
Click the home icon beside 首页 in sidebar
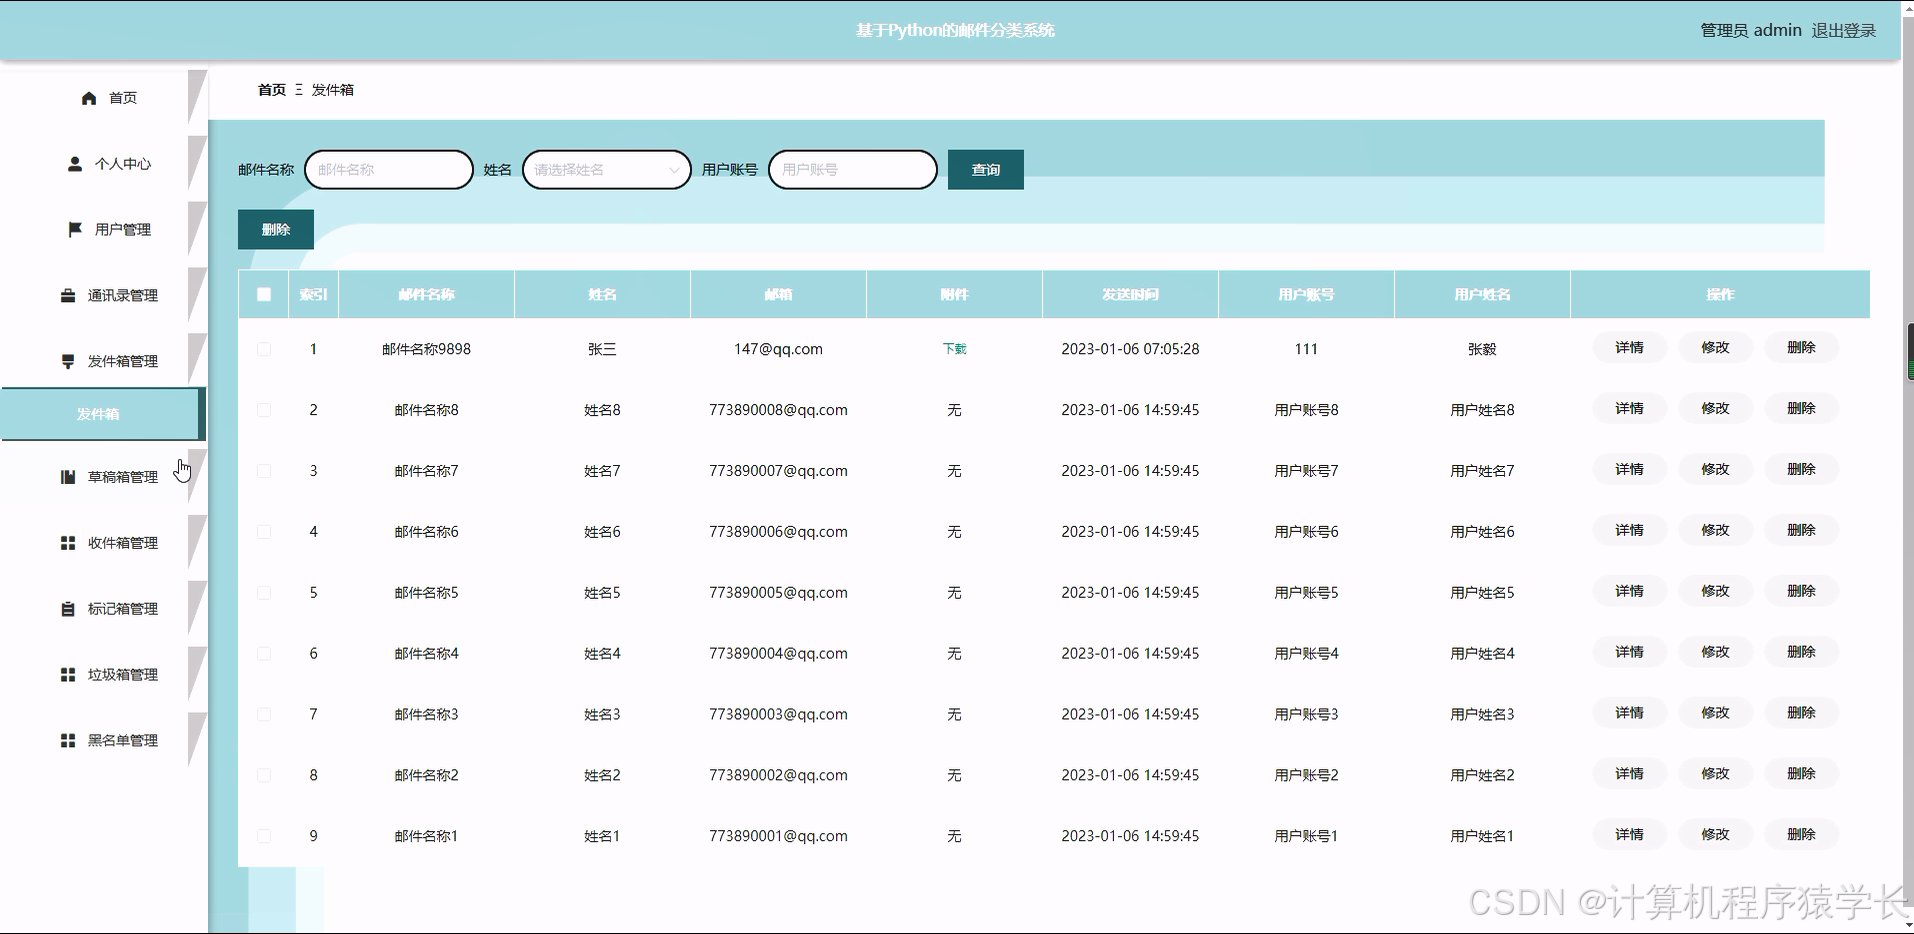click(x=89, y=98)
